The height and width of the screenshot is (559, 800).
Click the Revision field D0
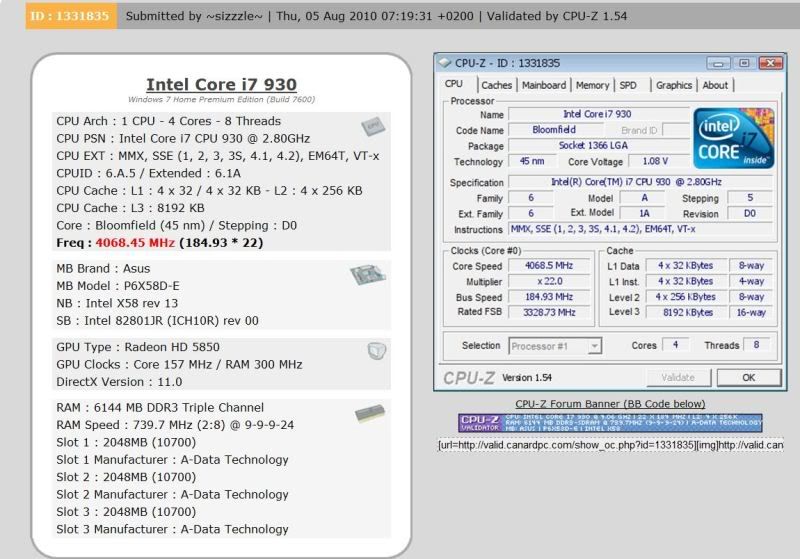tap(749, 214)
